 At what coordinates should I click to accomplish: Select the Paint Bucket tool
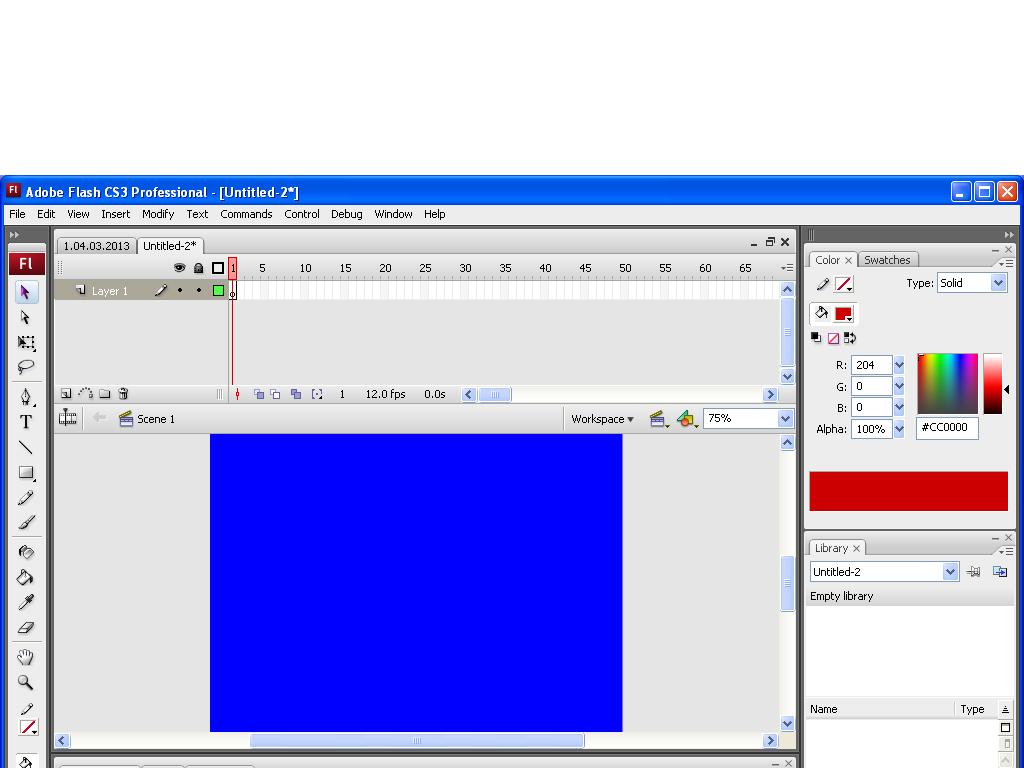25,577
